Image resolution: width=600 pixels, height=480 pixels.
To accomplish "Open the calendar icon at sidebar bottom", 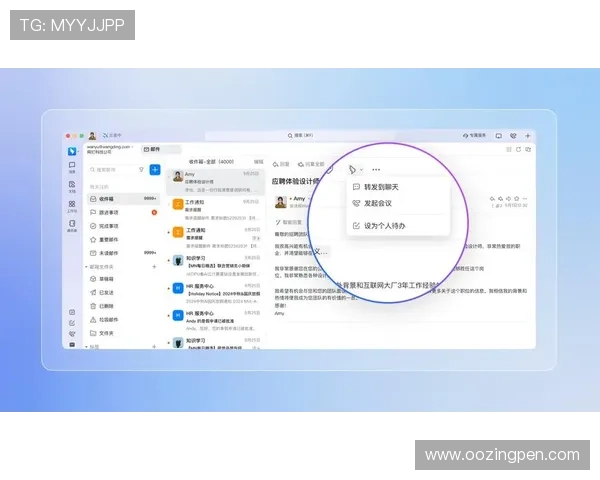I will pyautogui.click(x=72, y=312).
